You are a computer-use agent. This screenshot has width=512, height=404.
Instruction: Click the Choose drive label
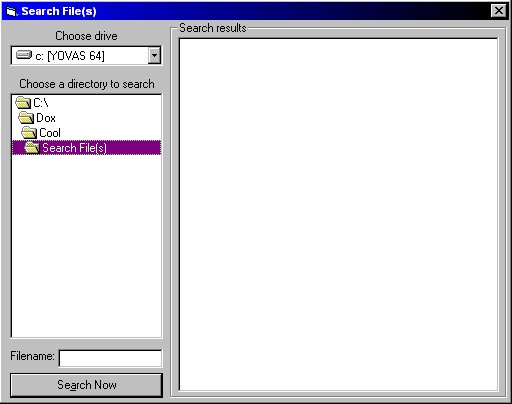(x=86, y=36)
